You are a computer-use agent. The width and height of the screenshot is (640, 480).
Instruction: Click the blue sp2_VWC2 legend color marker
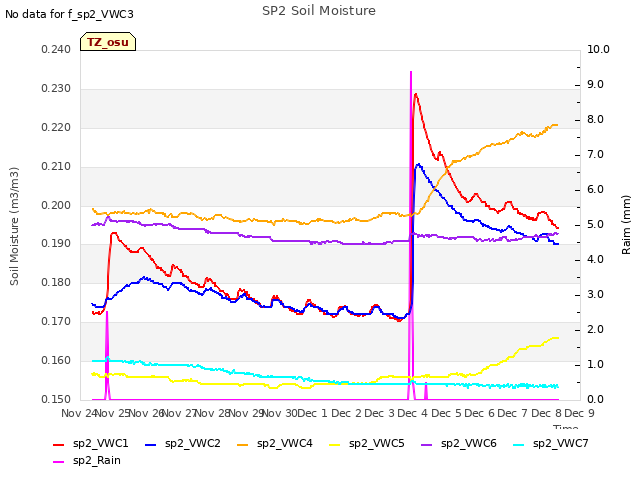pyautogui.click(x=151, y=444)
